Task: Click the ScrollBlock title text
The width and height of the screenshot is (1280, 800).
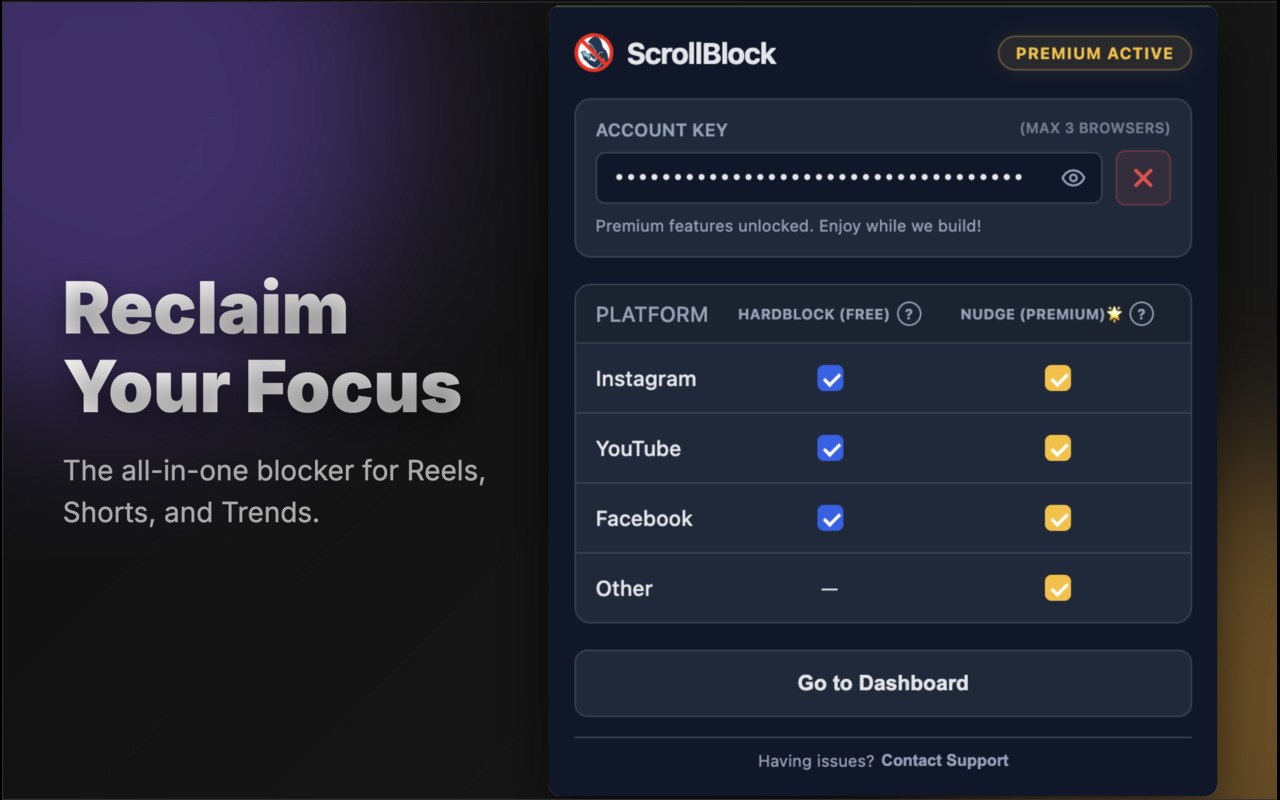Action: coord(701,54)
